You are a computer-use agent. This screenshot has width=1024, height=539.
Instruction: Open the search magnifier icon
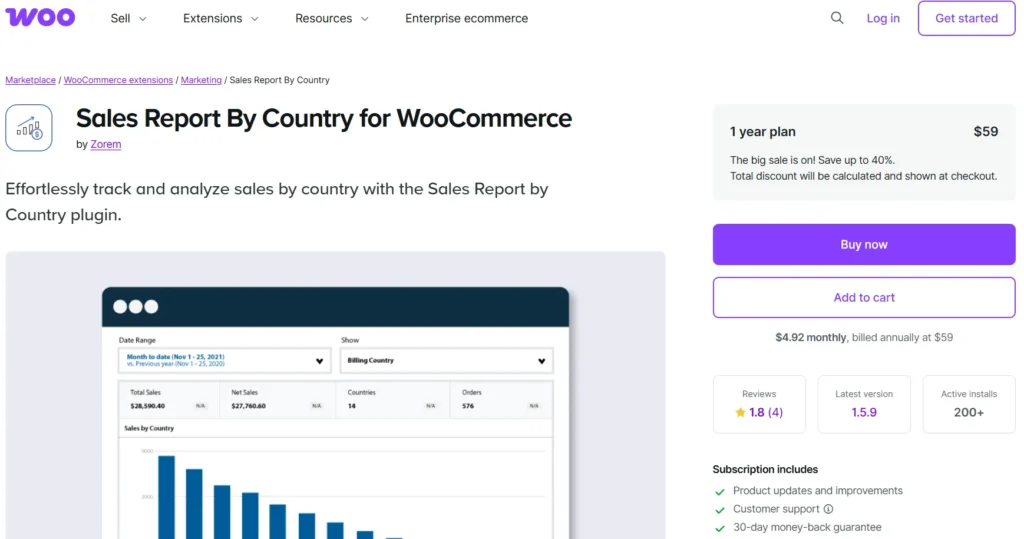(837, 18)
